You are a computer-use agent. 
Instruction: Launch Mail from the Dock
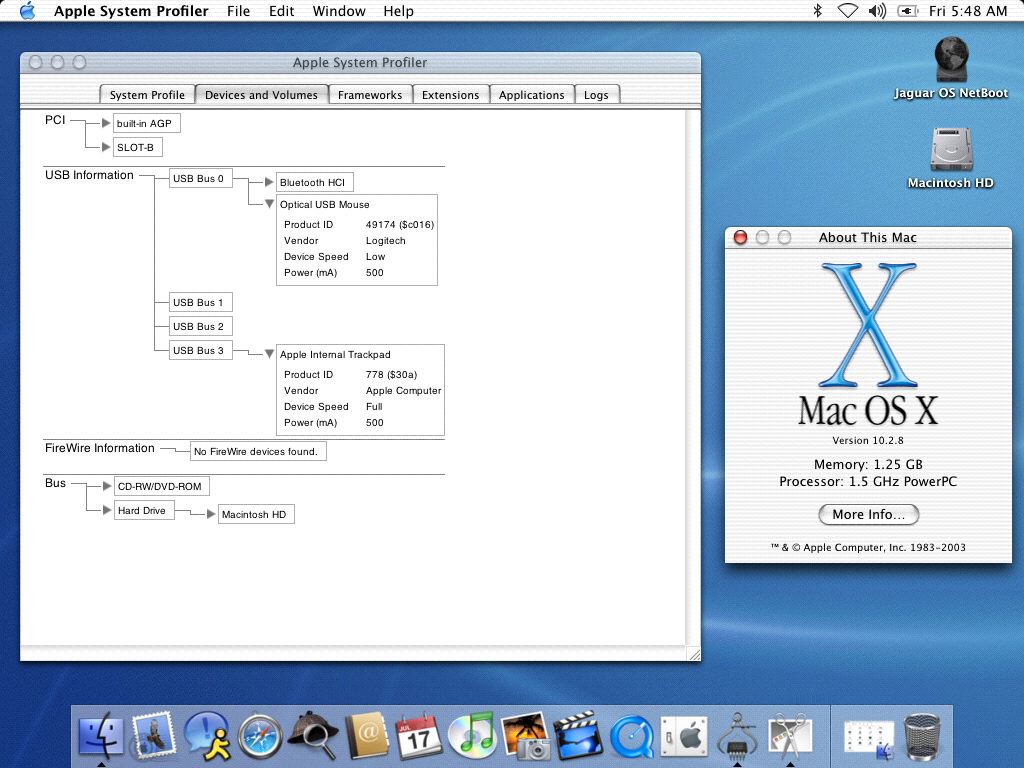pos(153,736)
